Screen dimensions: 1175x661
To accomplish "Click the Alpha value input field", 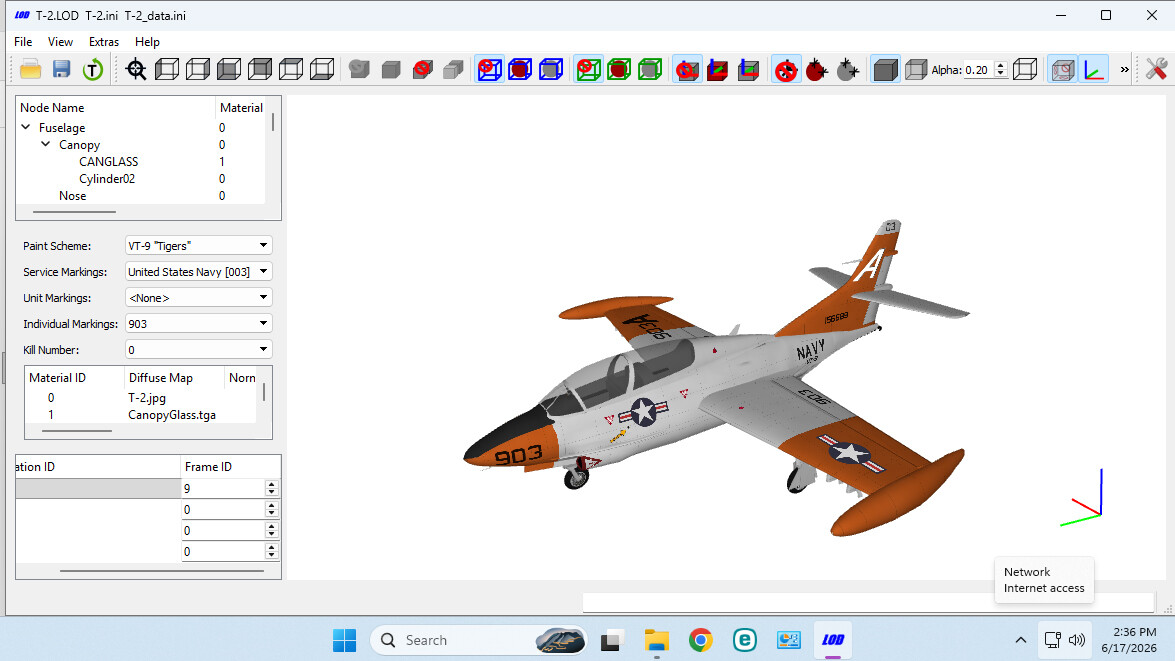I will pyautogui.click(x=978, y=70).
